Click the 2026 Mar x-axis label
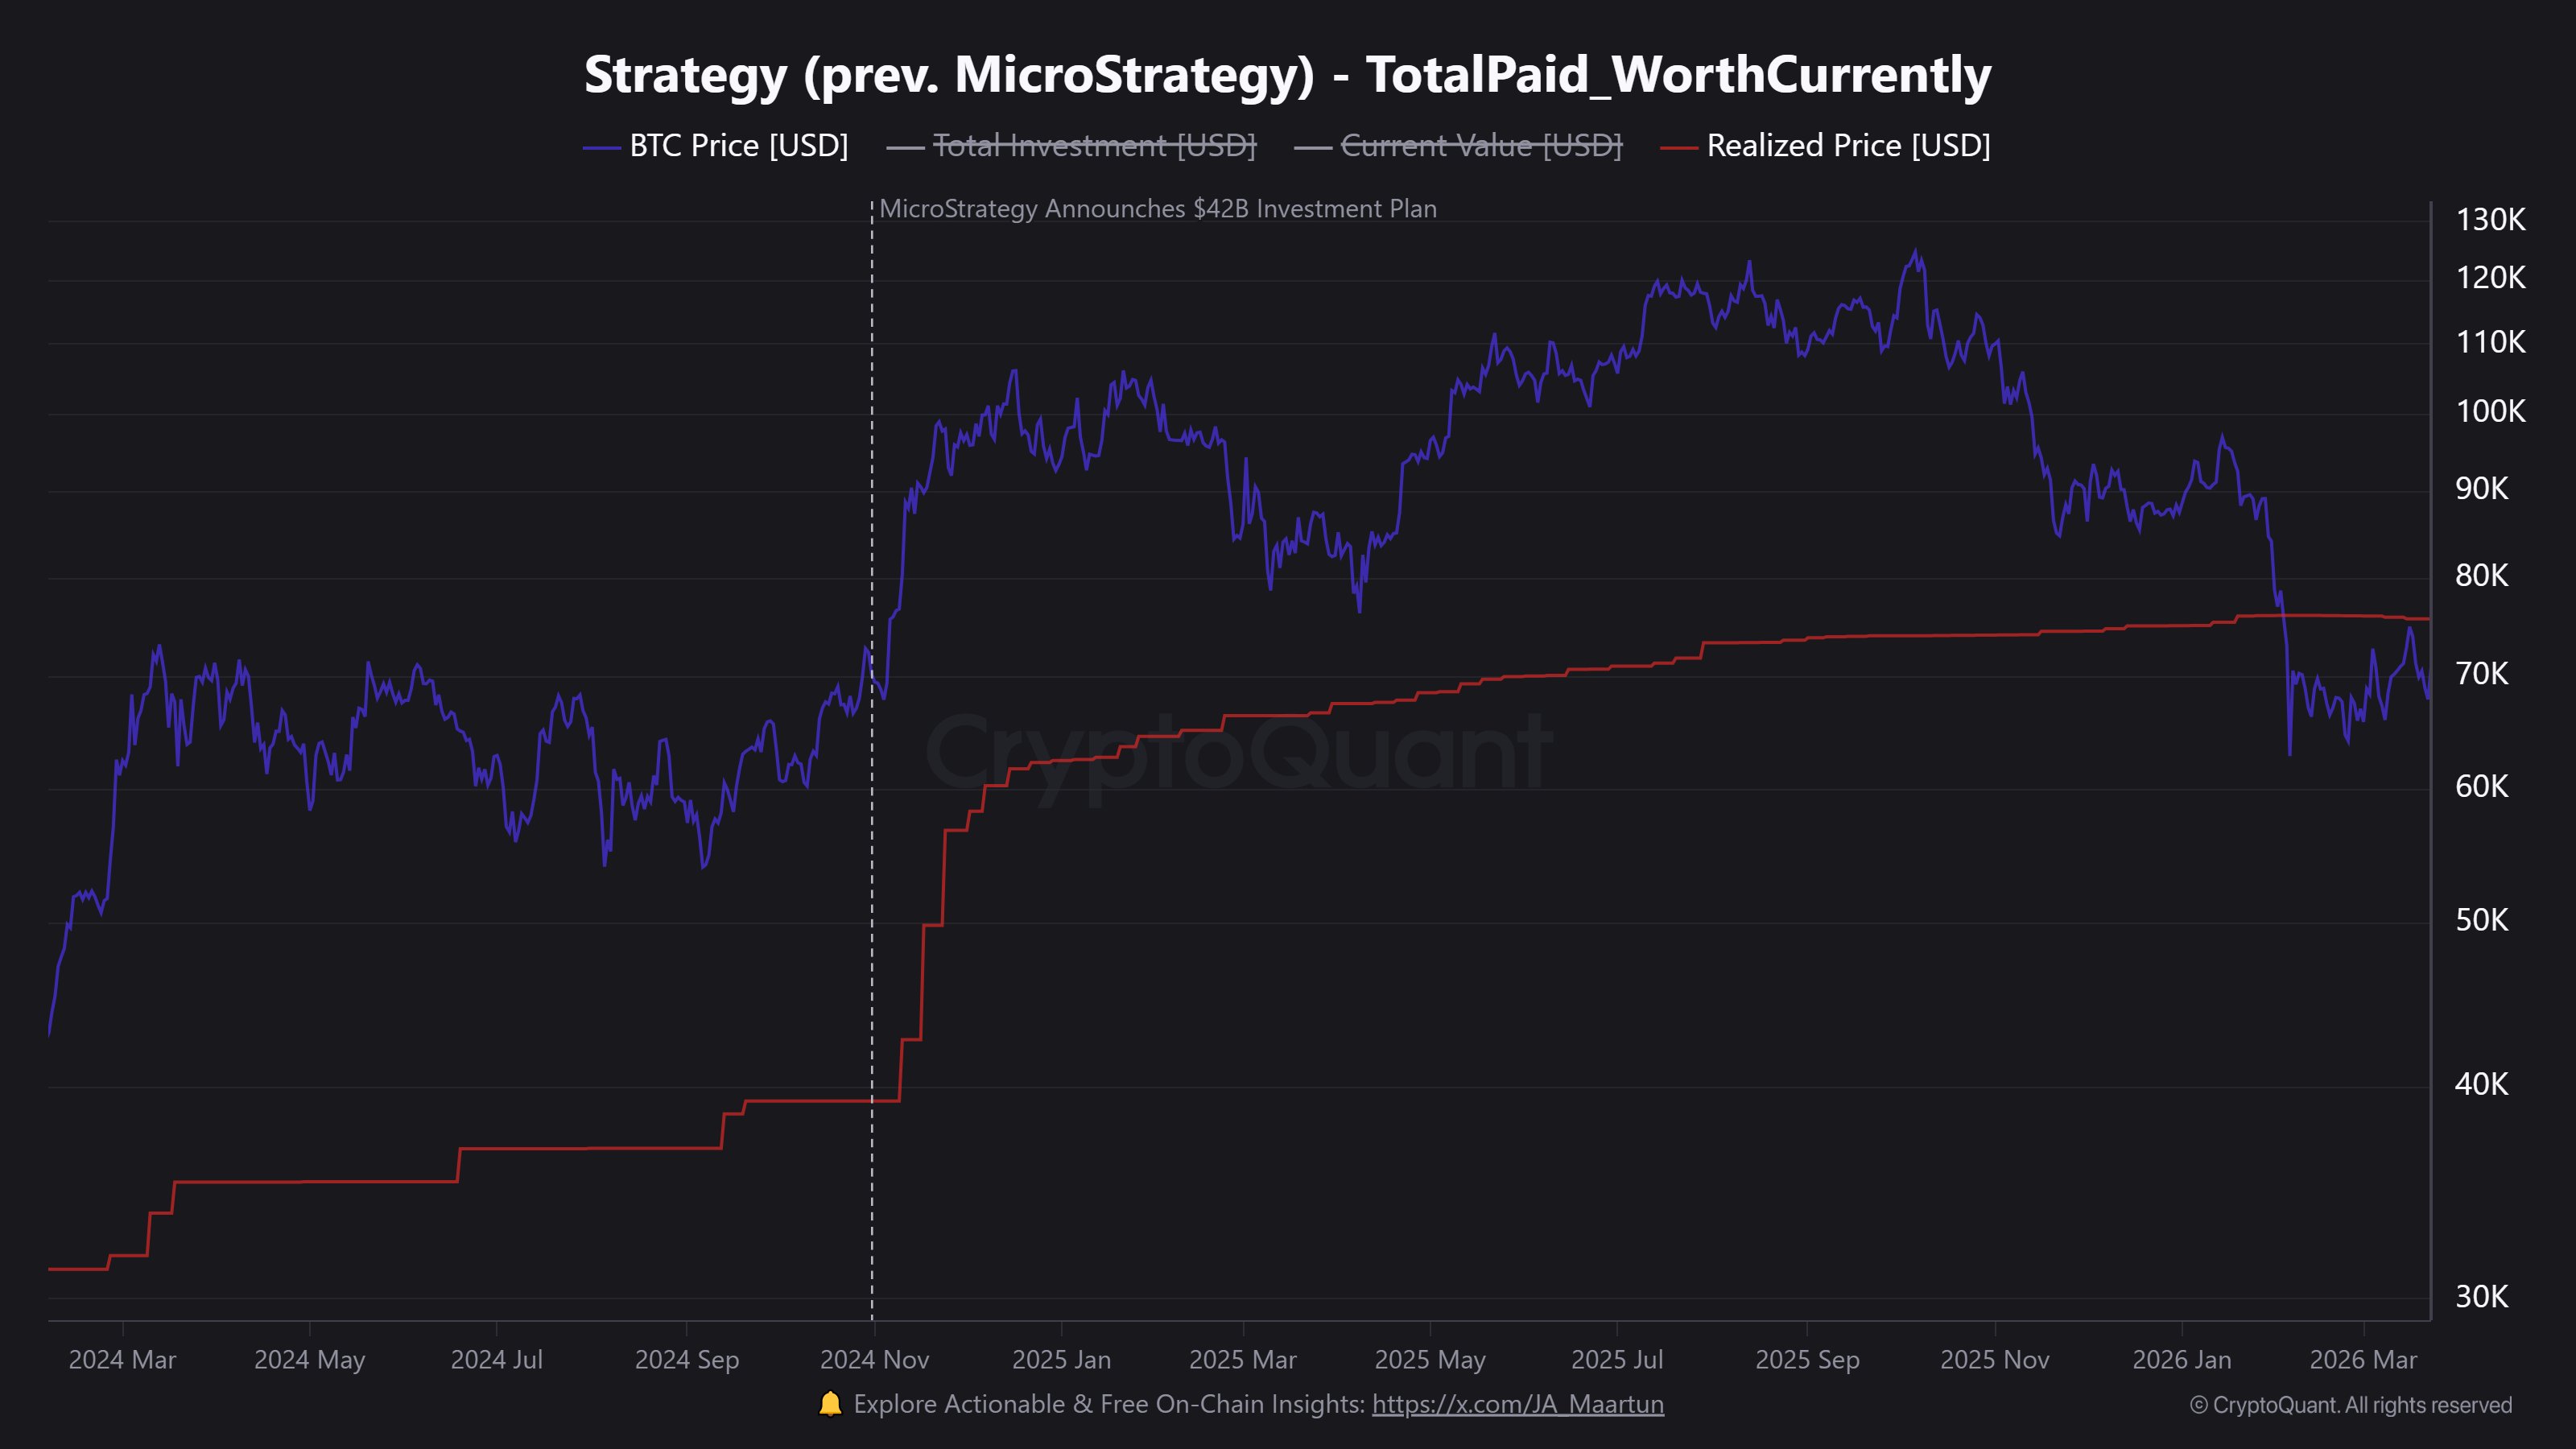The height and width of the screenshot is (1449, 2576). coord(2363,1360)
